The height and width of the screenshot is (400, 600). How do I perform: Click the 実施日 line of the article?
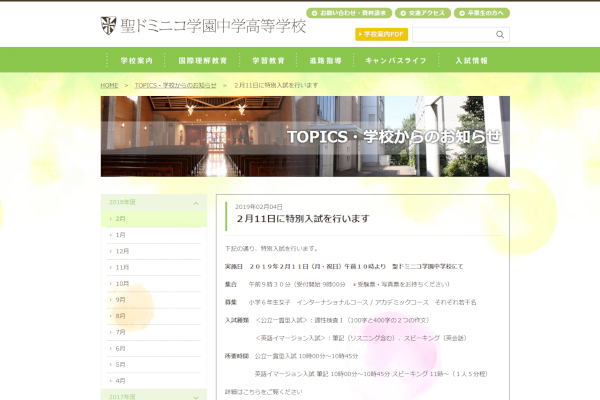344,266
